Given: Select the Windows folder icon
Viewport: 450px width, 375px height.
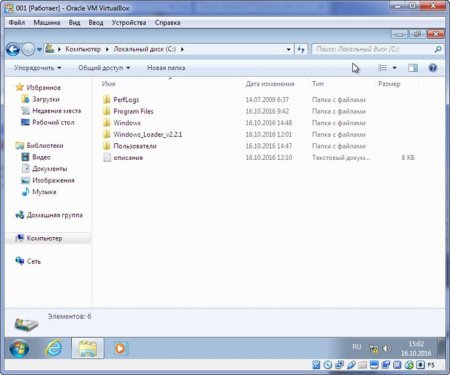Looking at the screenshot, I should click(x=107, y=123).
